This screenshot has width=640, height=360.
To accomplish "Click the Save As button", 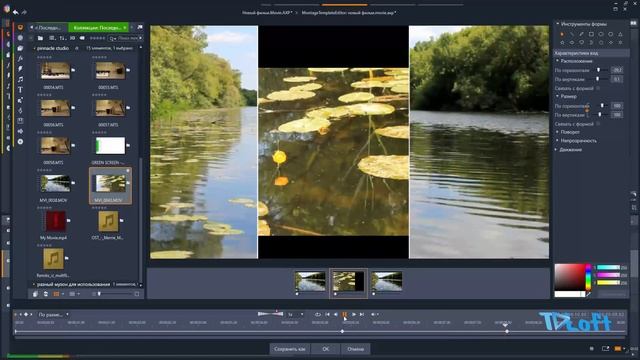I will 290,349.
